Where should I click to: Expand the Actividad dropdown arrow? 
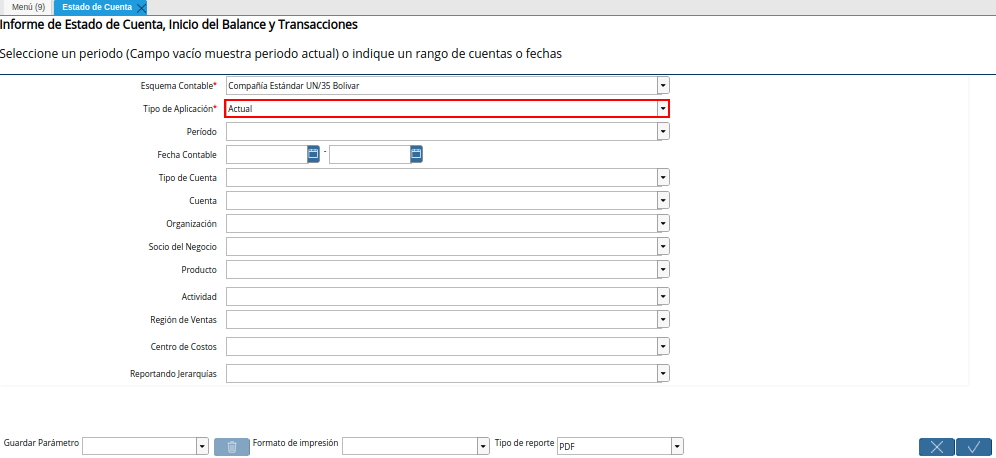[663, 297]
